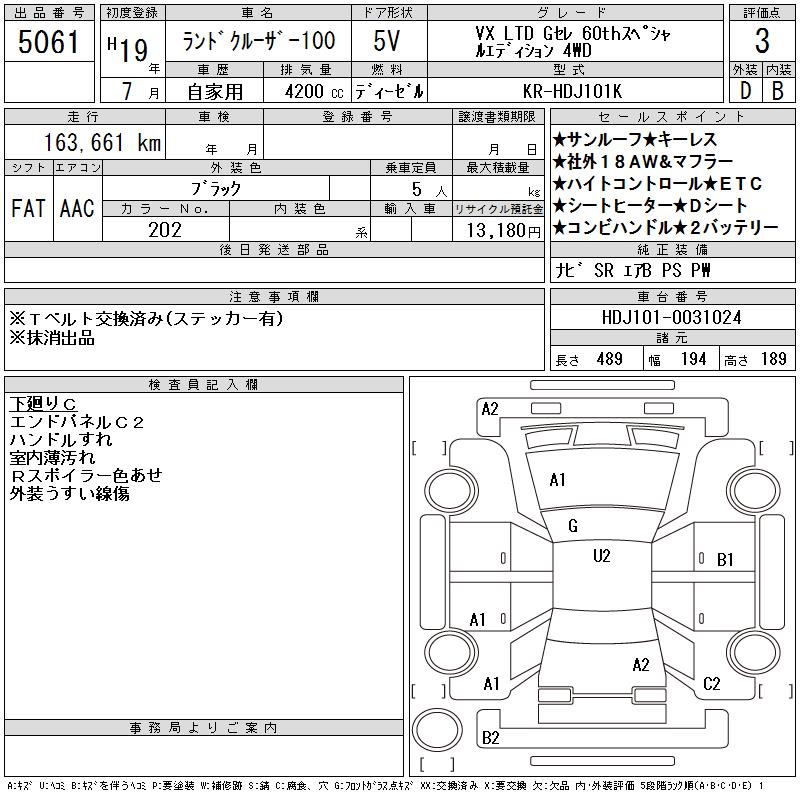Click the inspector note 外装うすい線傷

69,493
